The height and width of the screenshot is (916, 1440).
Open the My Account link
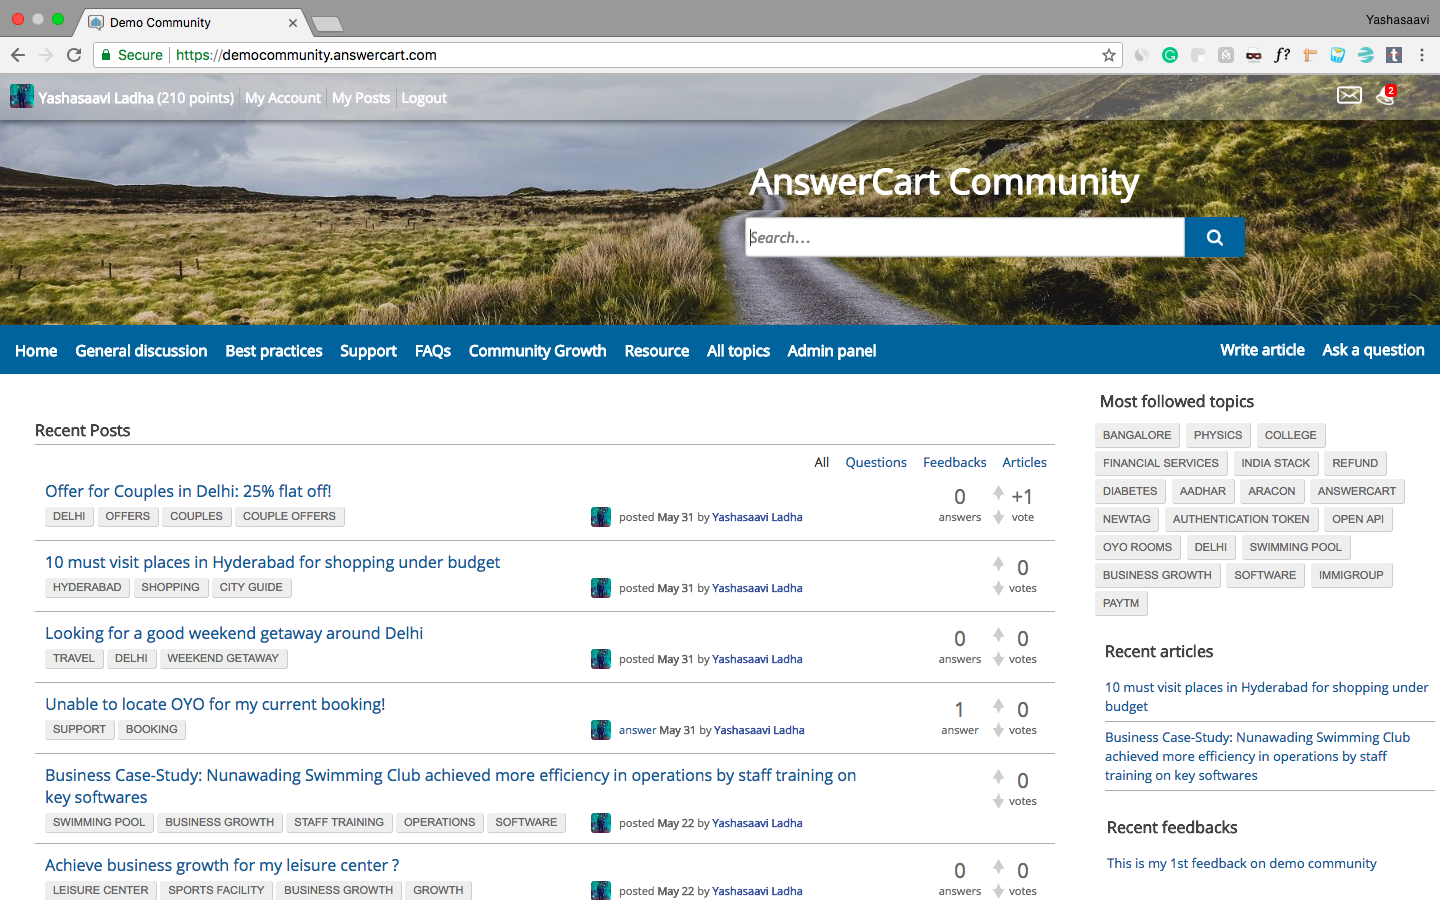[283, 98]
